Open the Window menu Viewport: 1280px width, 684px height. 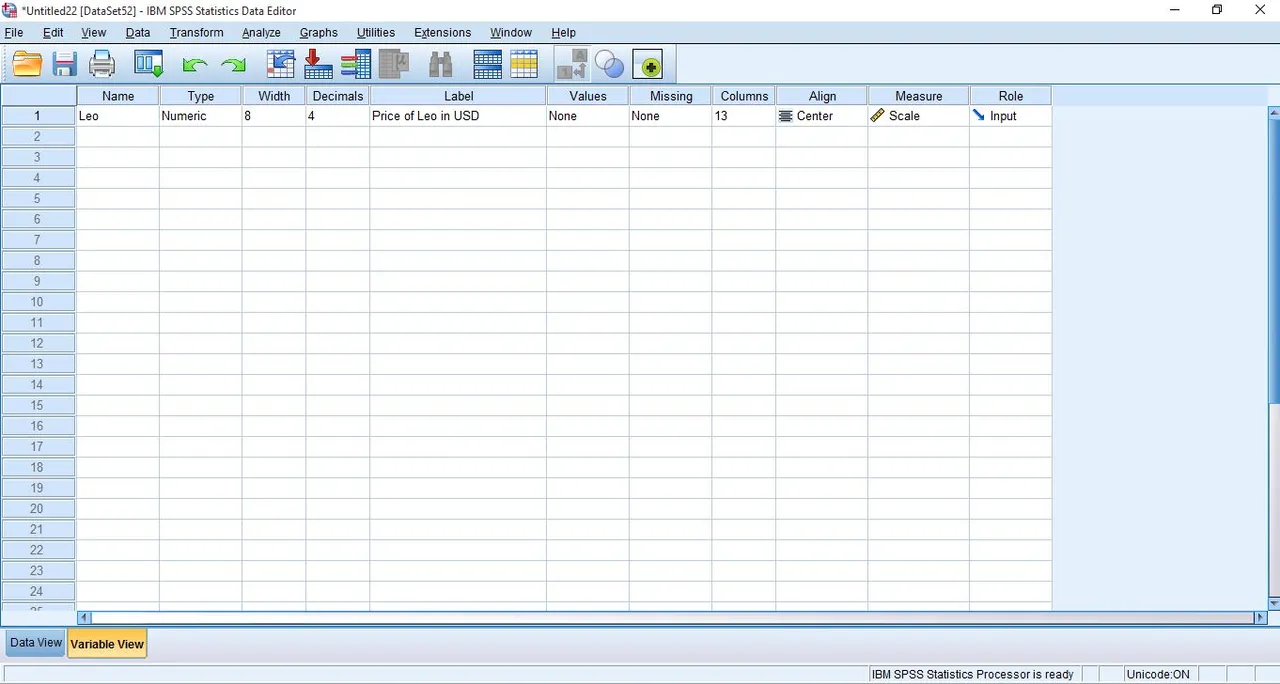(511, 32)
